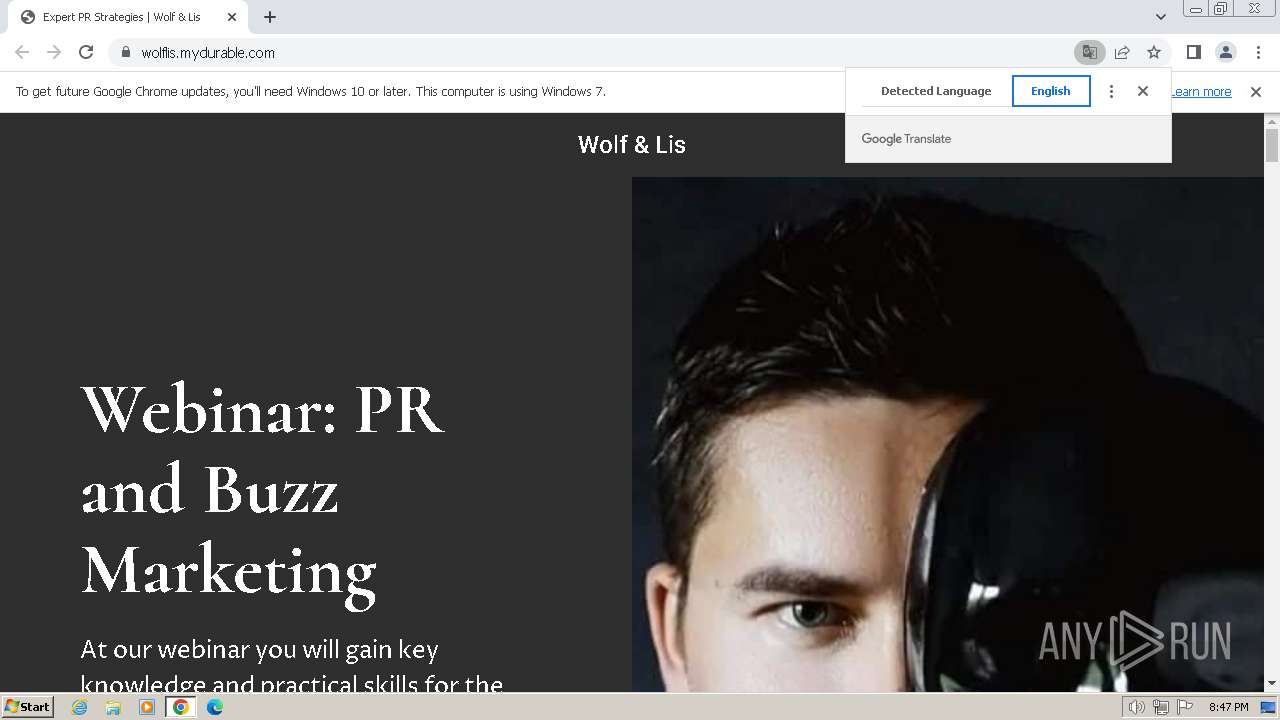Image resolution: width=1280 pixels, height=720 pixels.
Task: Go forward to next page
Action: coord(54,52)
